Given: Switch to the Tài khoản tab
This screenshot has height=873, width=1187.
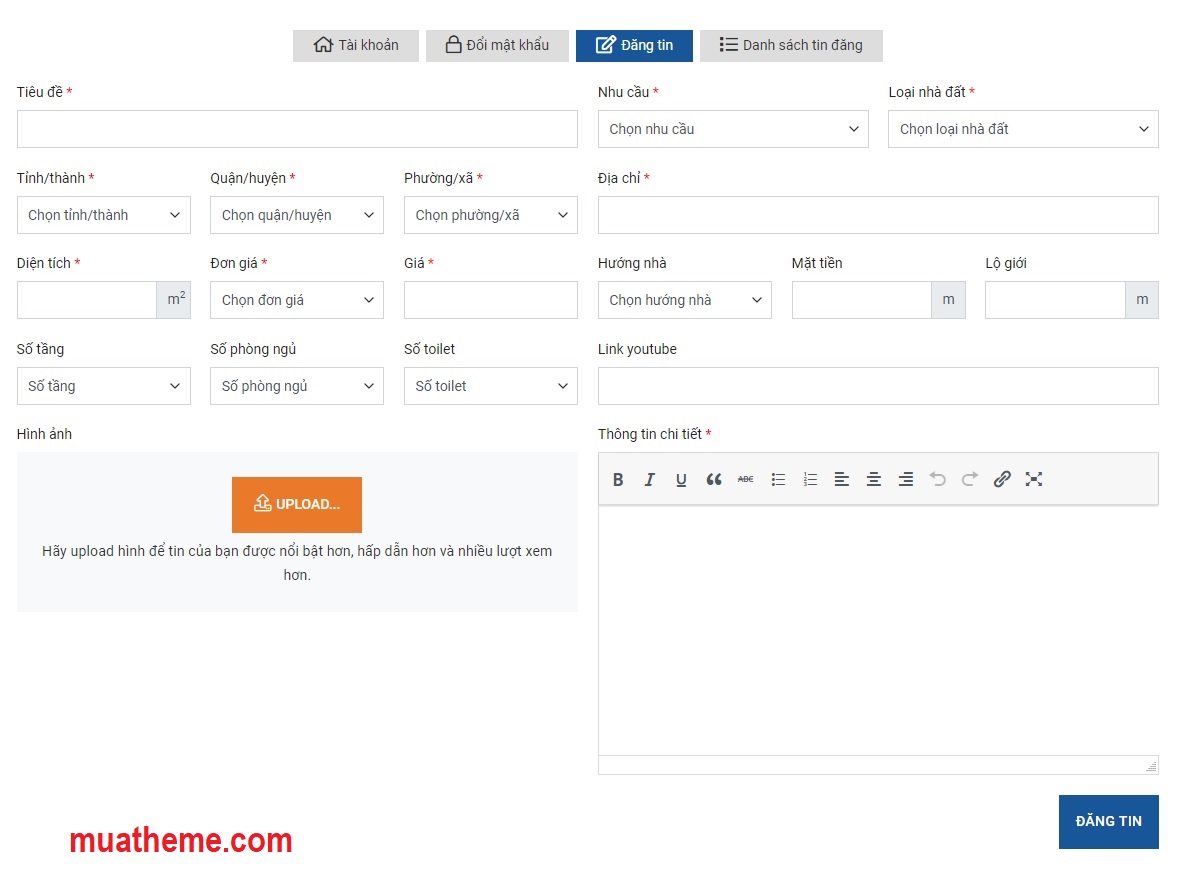Looking at the screenshot, I should 356,45.
